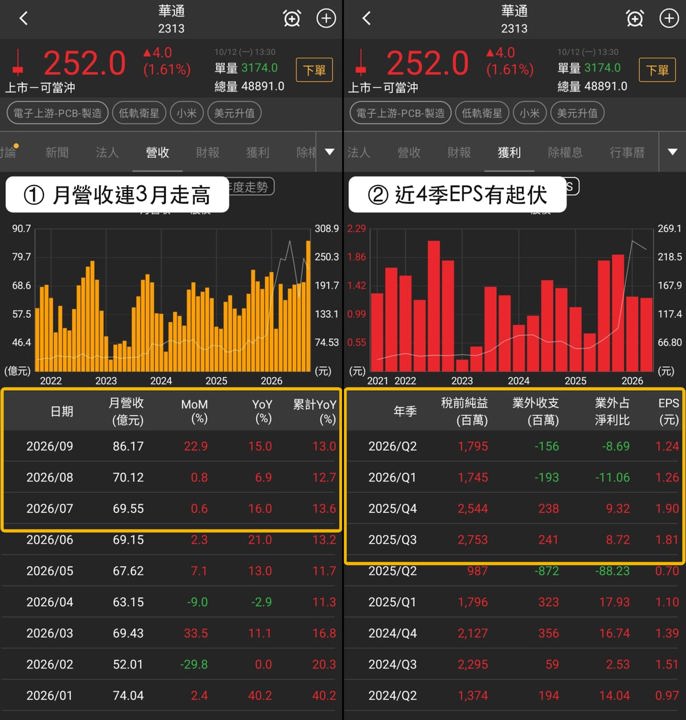Click the red candlestick icon beside 252.0 on left
The height and width of the screenshot is (720, 686).
click(x=18, y=62)
